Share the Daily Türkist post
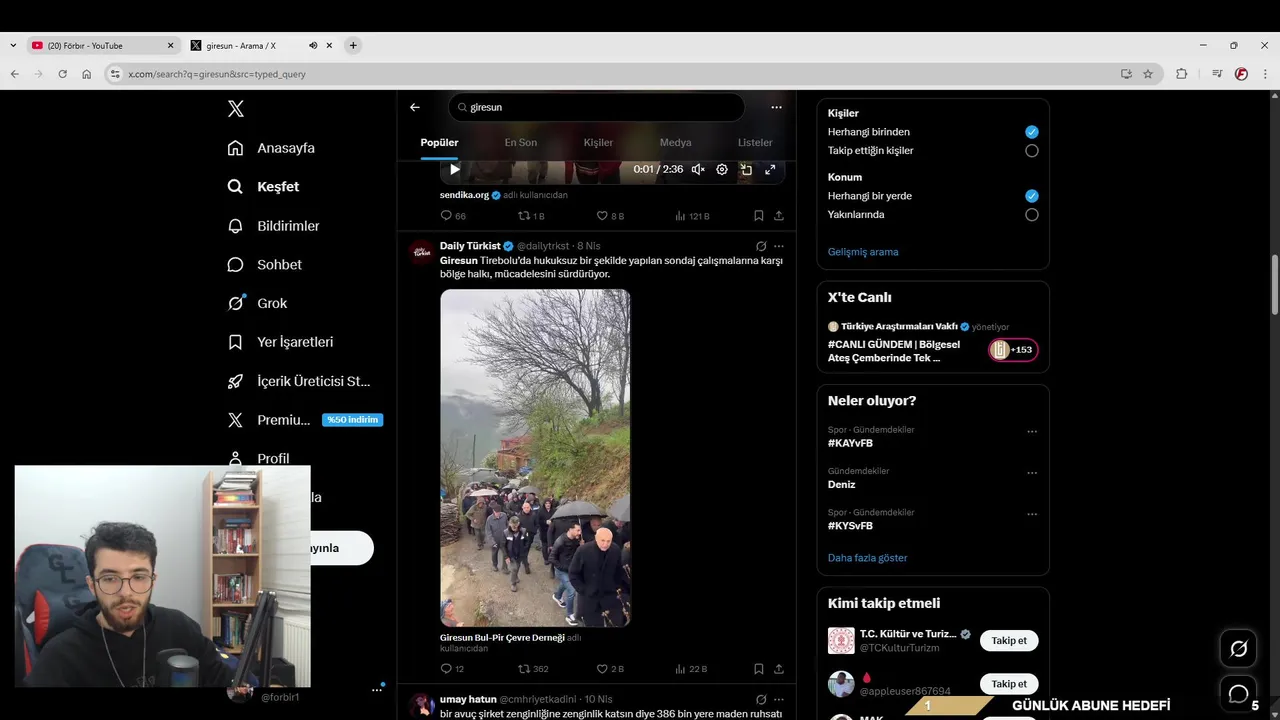The width and height of the screenshot is (1280, 720). tap(778, 669)
